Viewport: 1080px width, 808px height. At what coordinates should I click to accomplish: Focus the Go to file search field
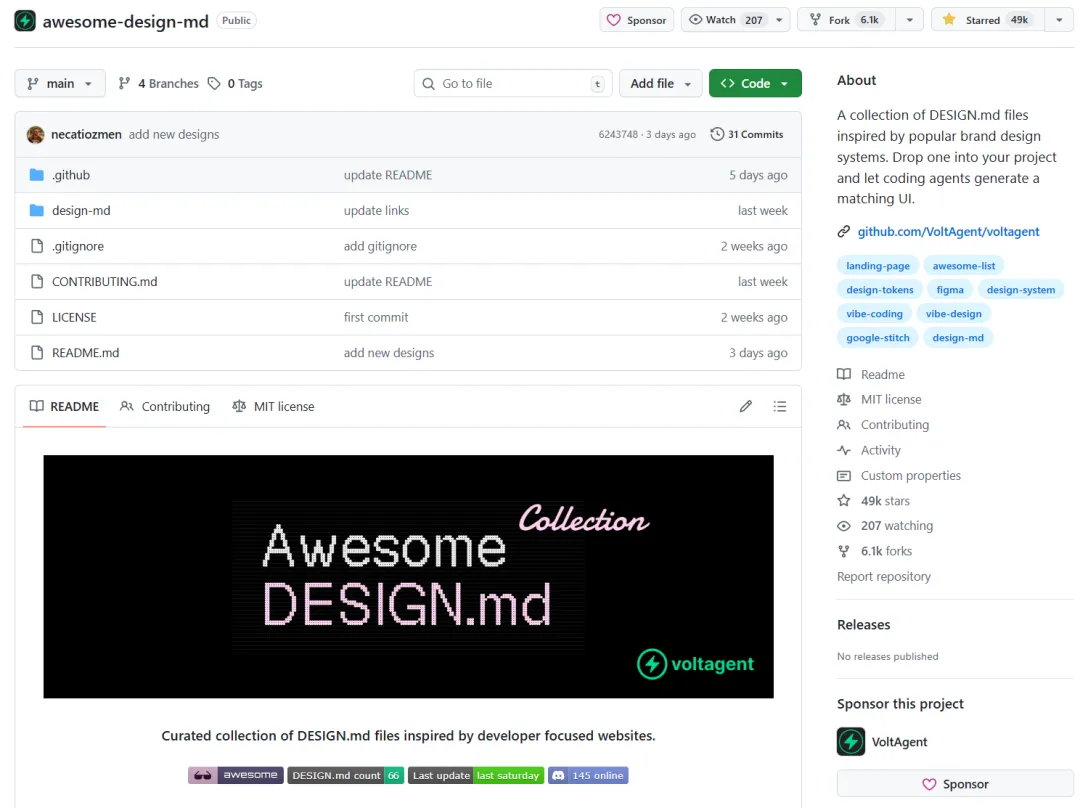click(513, 83)
